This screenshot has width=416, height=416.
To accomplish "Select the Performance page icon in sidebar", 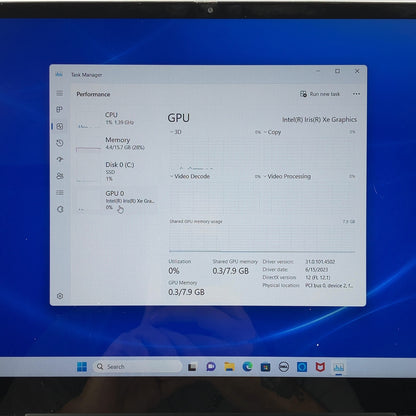I will 60,126.
